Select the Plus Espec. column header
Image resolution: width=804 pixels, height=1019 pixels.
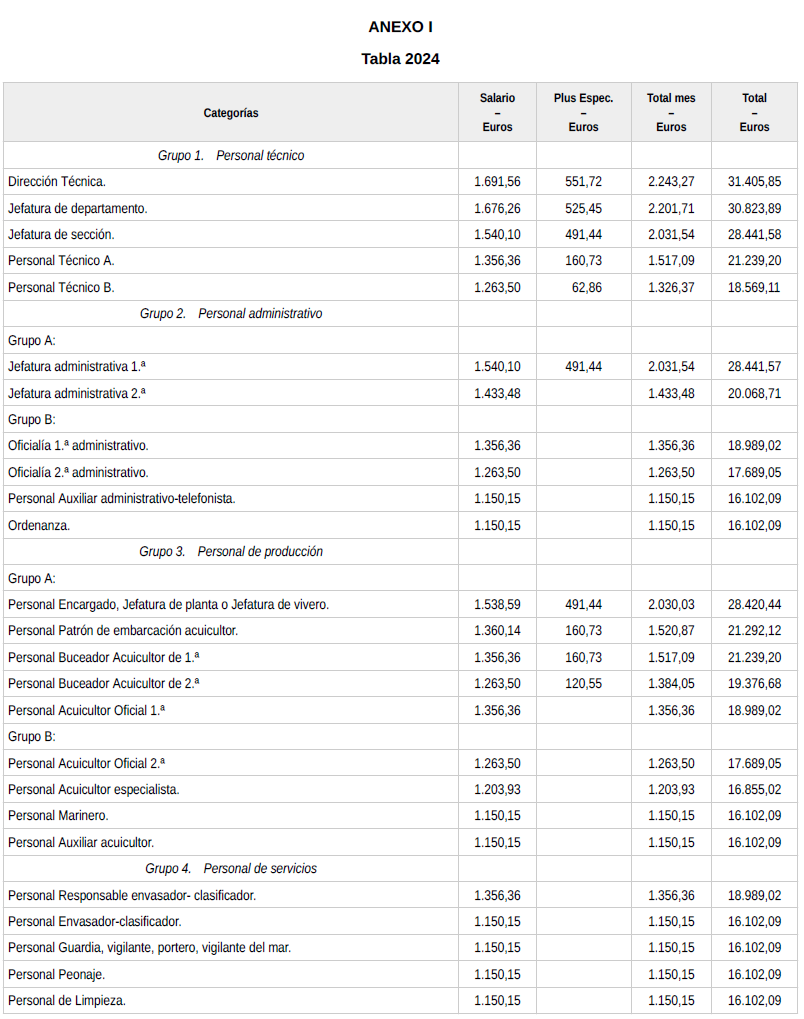pos(583,112)
